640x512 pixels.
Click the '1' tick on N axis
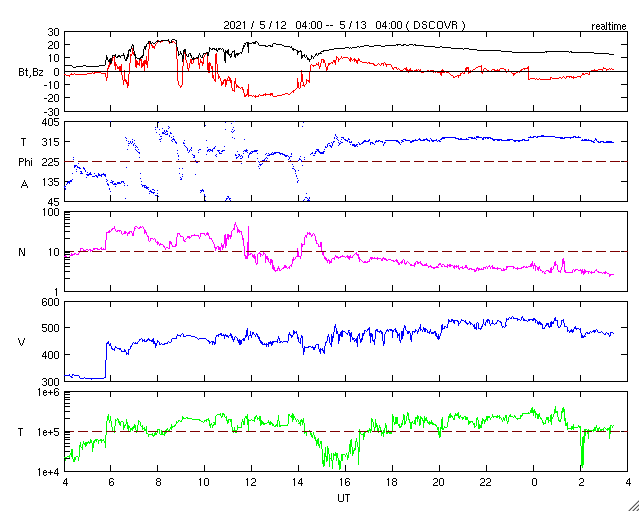click(56, 292)
